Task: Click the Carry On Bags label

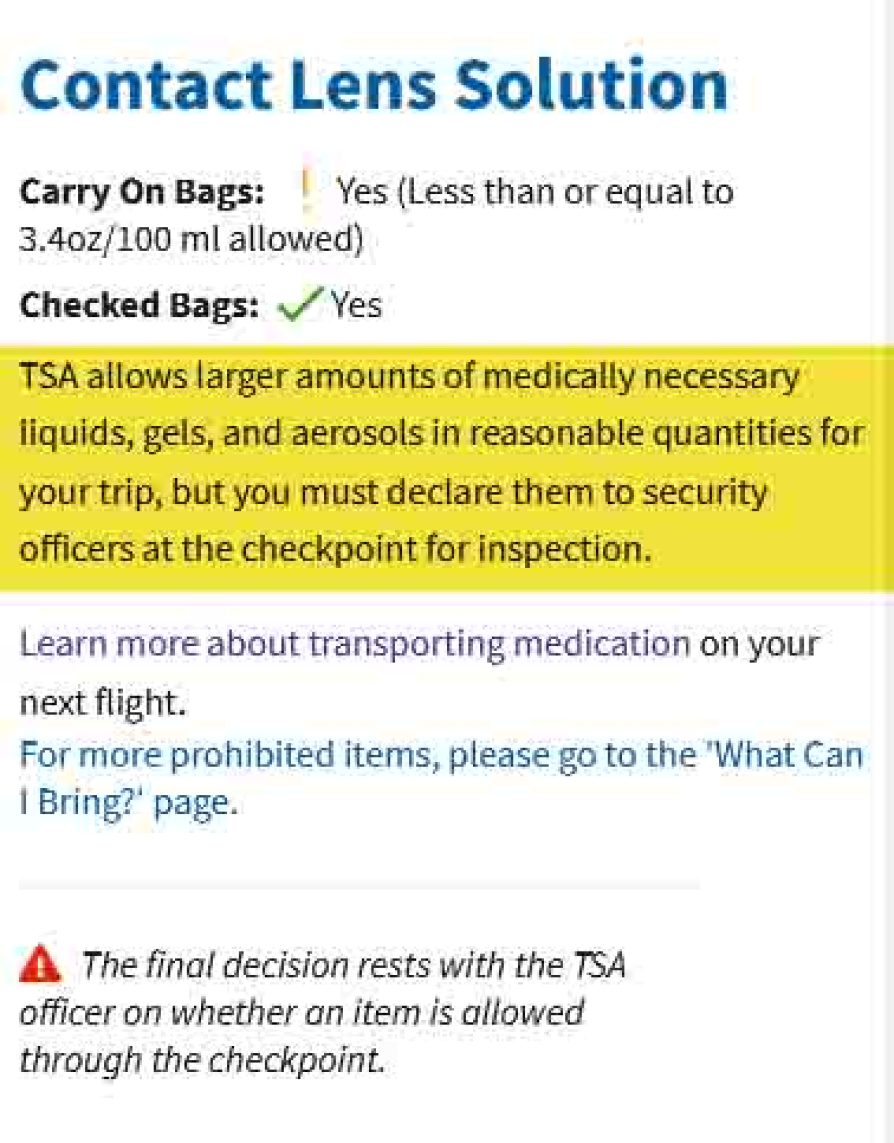Action: [x=142, y=192]
